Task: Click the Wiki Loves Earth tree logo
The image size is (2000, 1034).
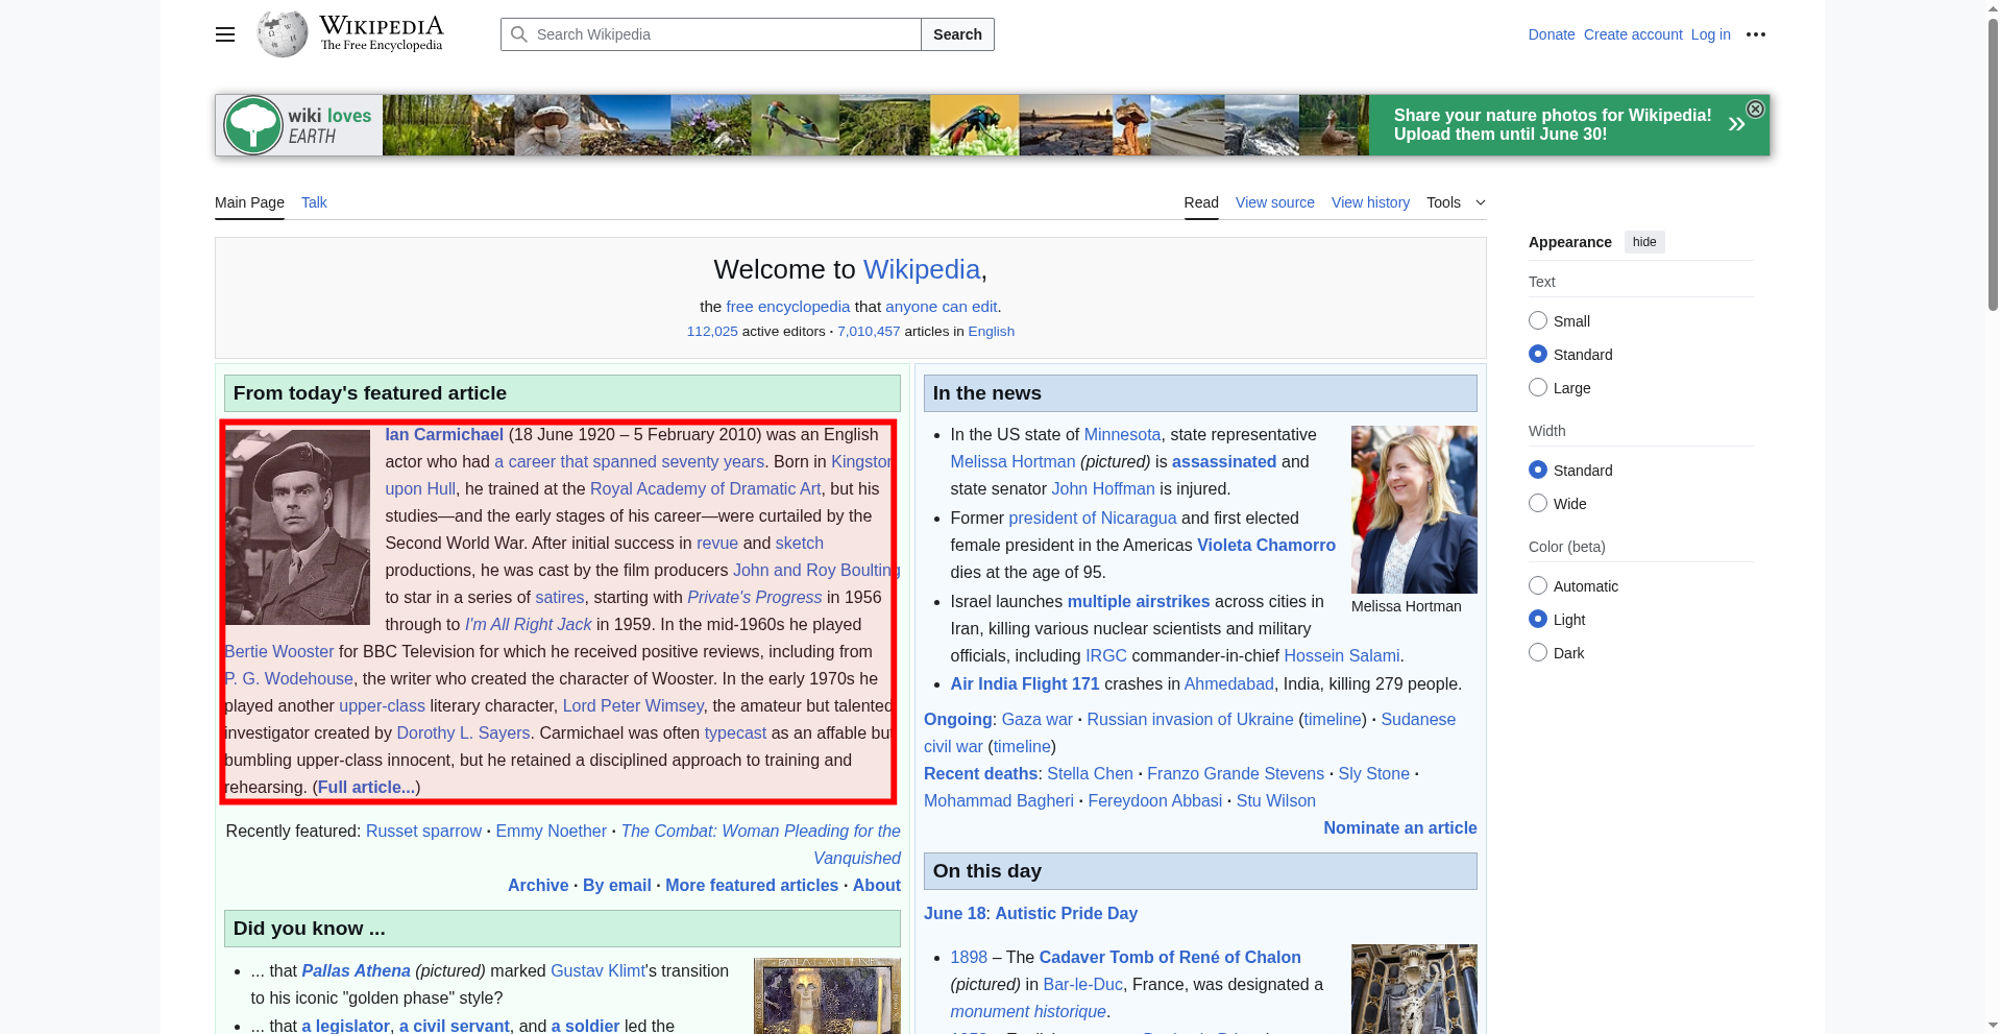Action: point(253,125)
